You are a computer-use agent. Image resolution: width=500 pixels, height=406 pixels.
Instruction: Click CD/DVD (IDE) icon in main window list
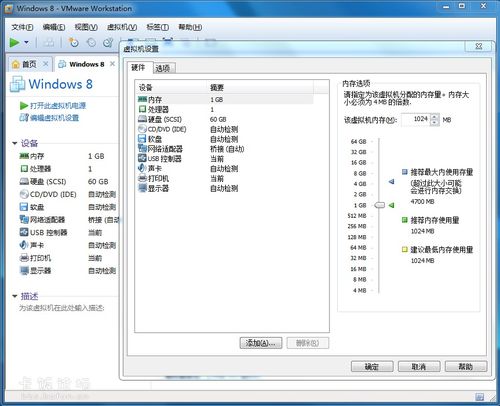click(x=24, y=194)
